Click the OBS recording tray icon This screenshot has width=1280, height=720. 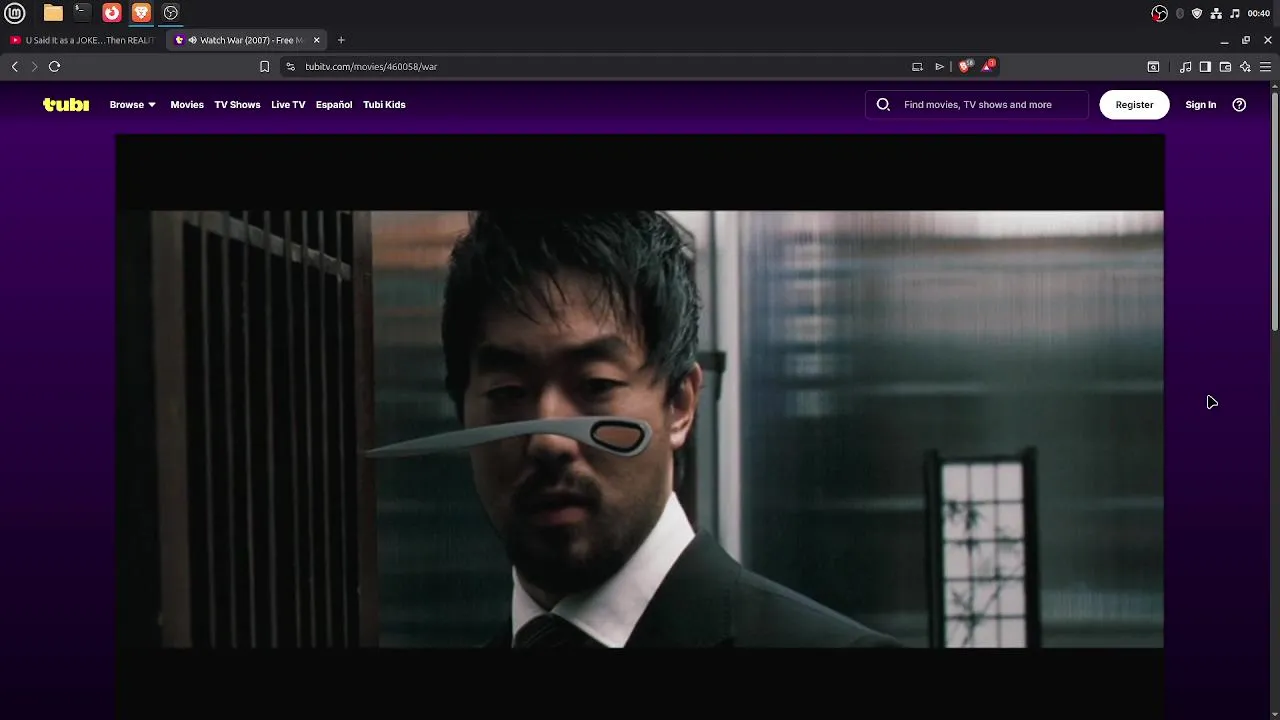point(1159,13)
